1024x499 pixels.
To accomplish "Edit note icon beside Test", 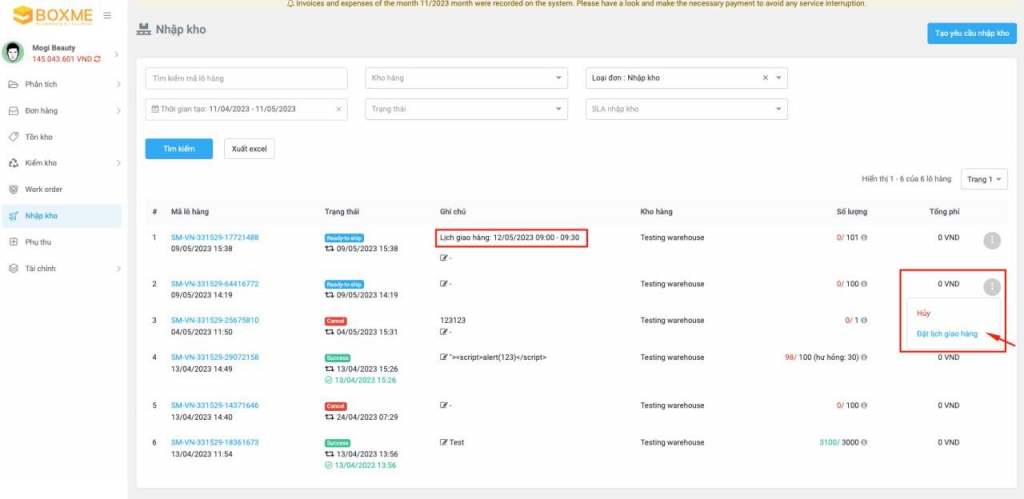I will click(x=444, y=442).
